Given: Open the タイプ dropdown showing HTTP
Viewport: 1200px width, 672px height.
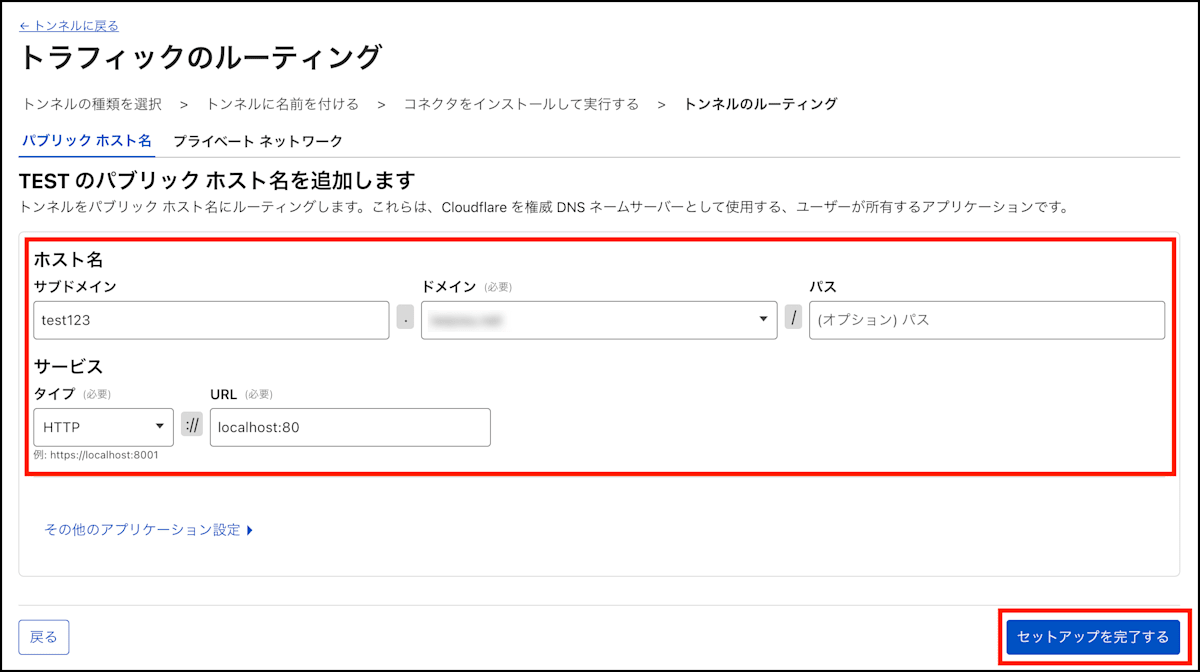Looking at the screenshot, I should 104,427.
